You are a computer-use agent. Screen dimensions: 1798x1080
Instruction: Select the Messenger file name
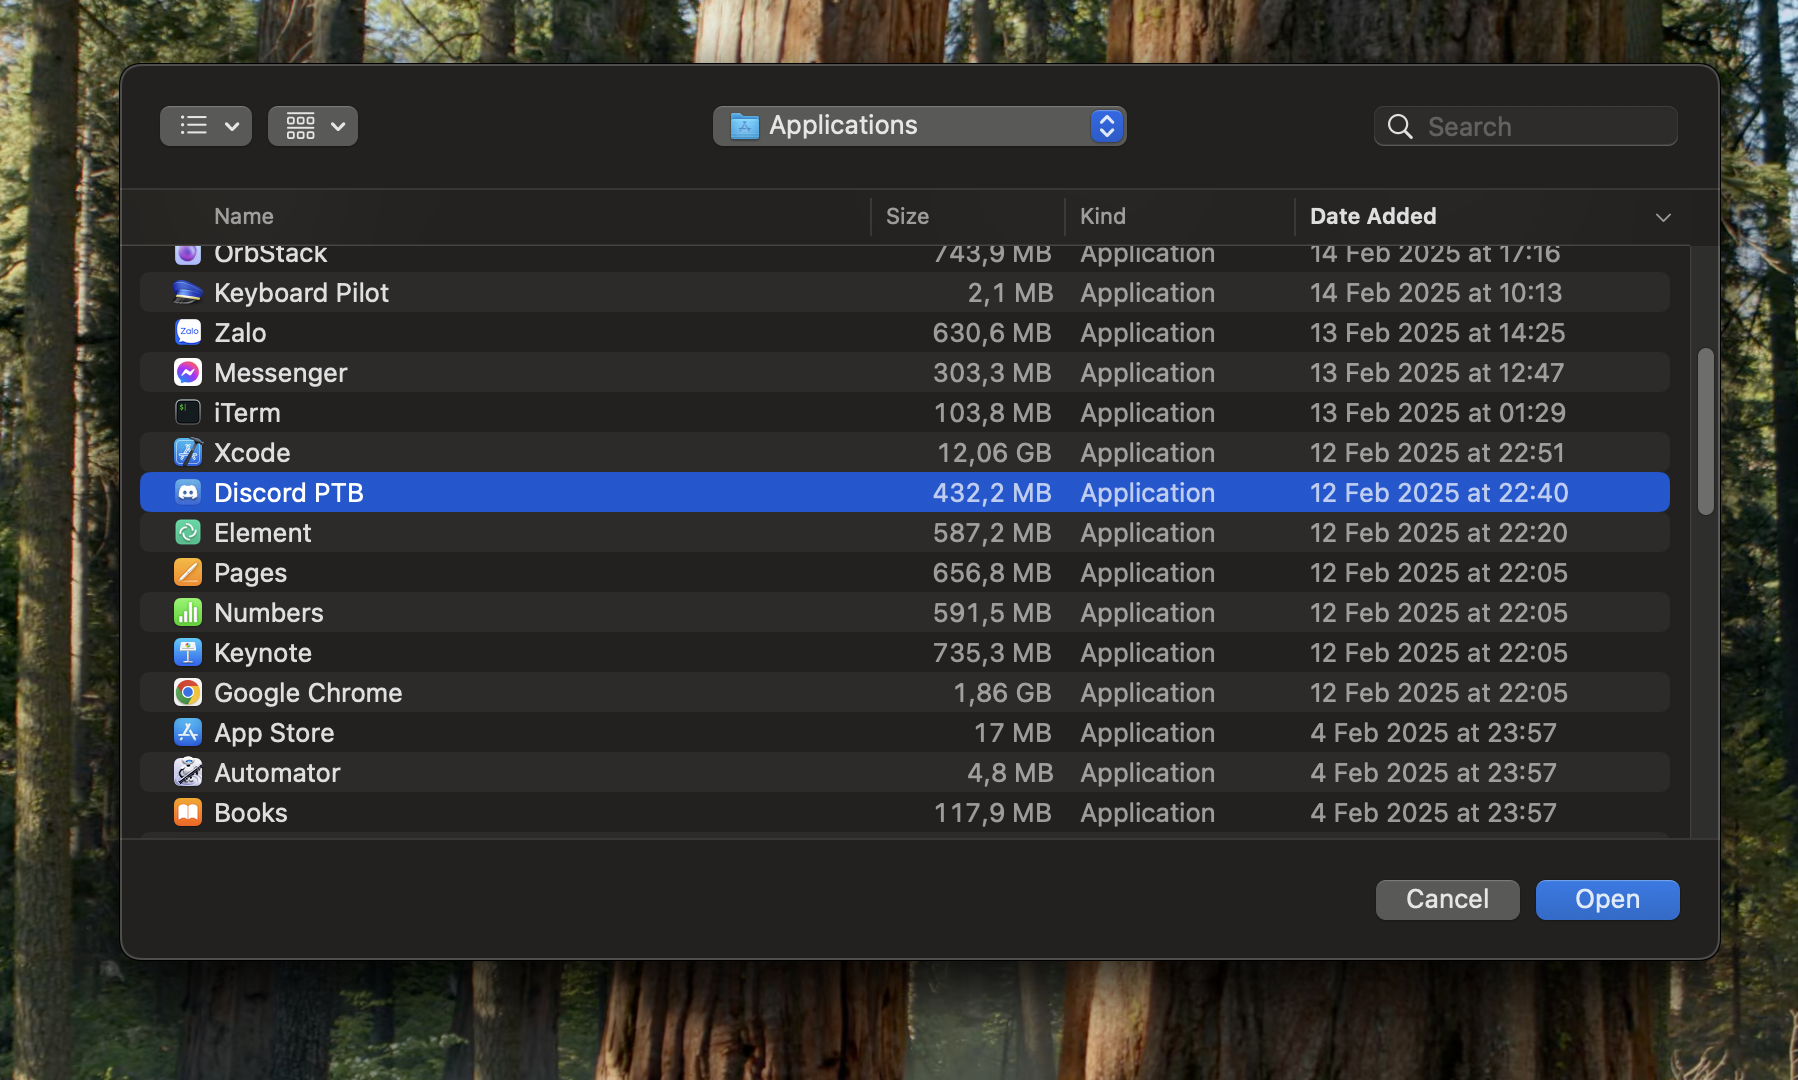(281, 373)
